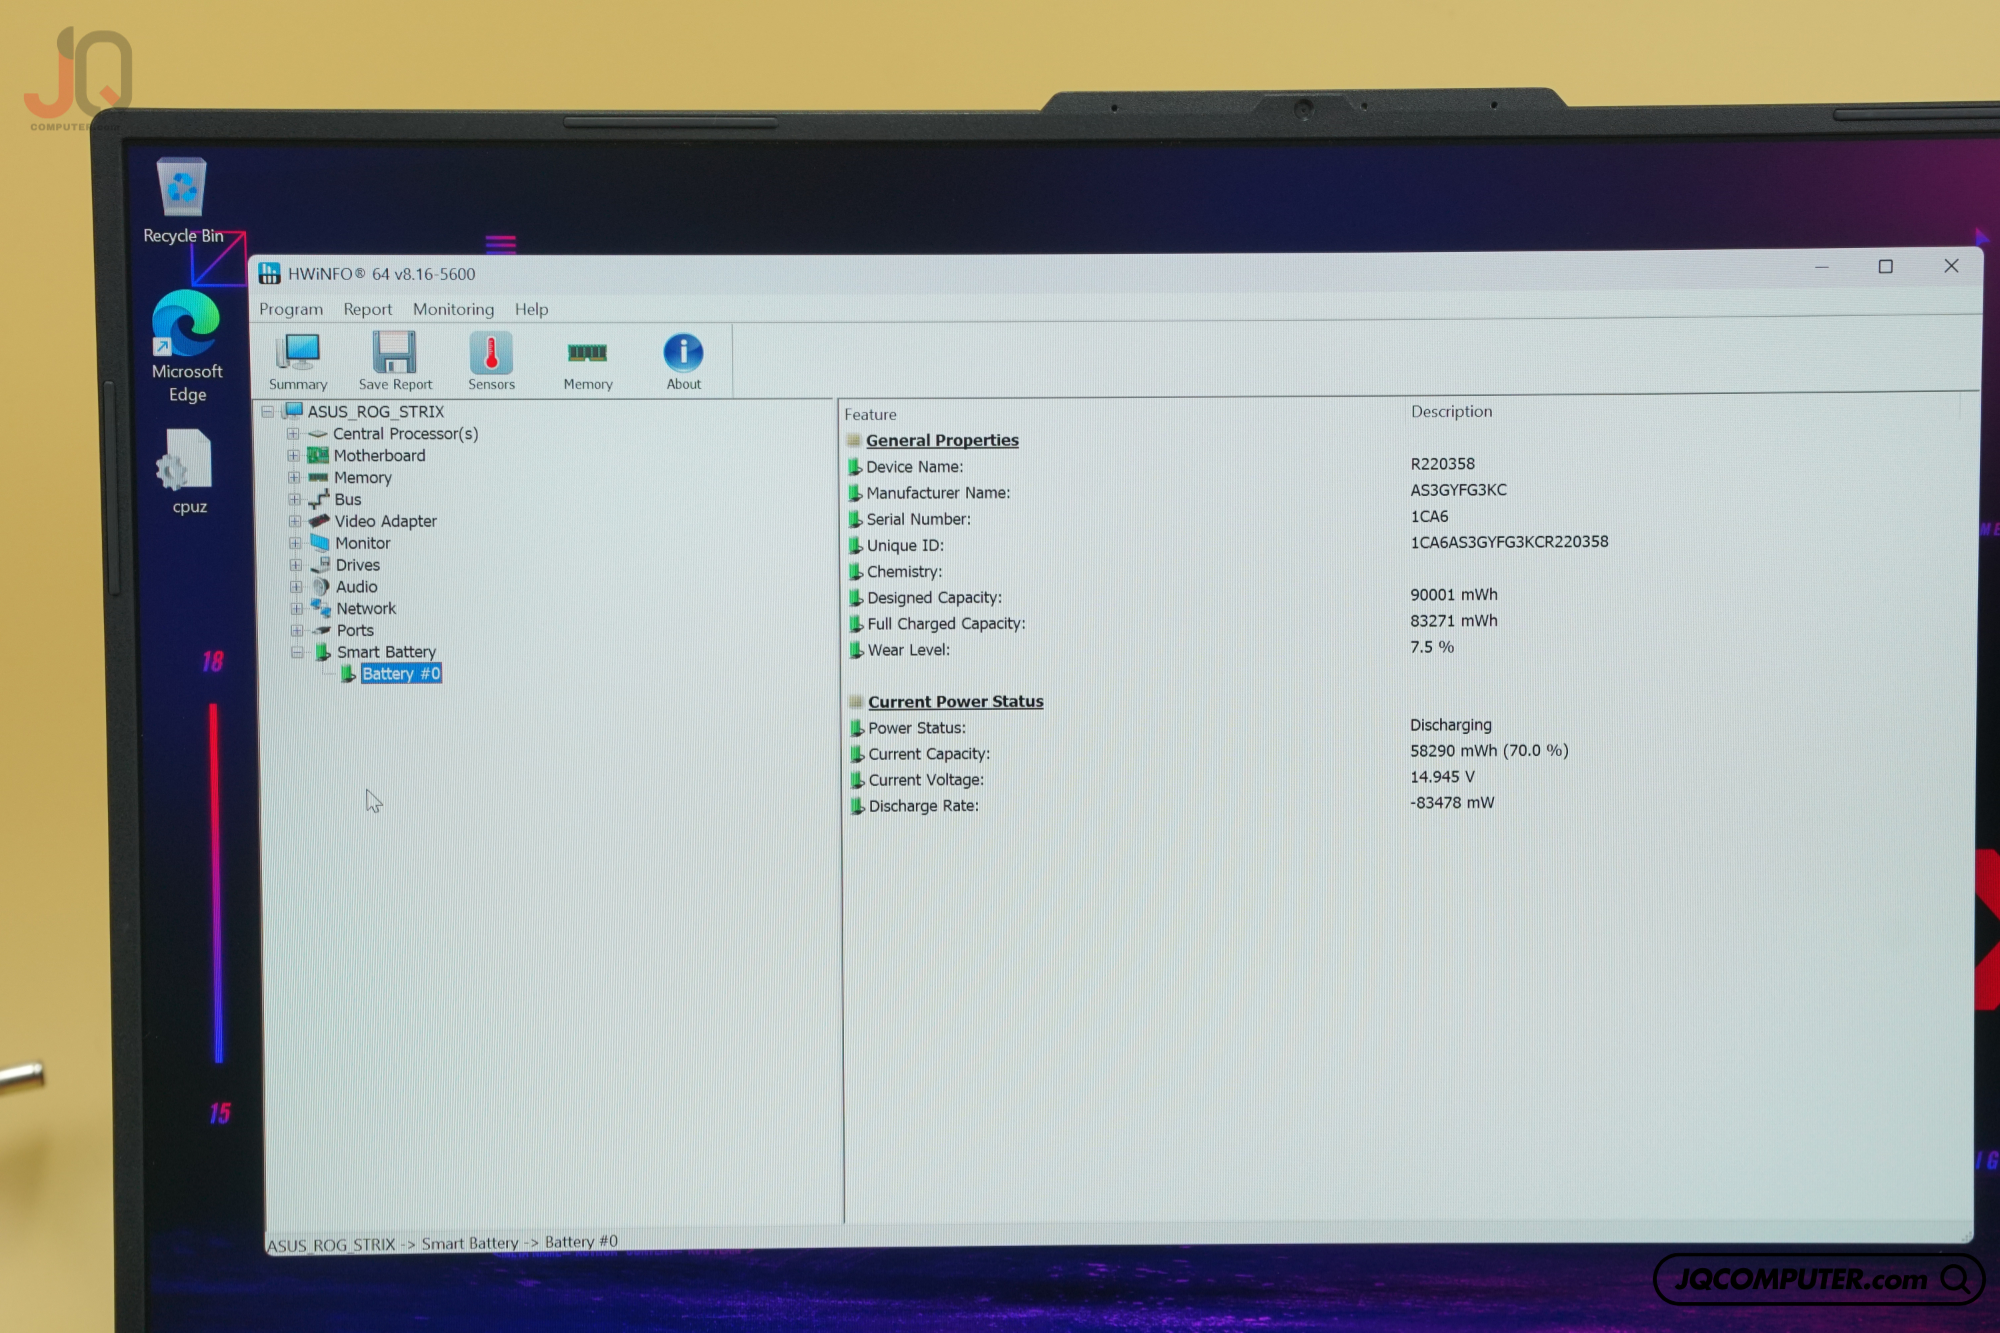Collapse the Smart Battery node
This screenshot has width=2000, height=1333.
coord(297,652)
